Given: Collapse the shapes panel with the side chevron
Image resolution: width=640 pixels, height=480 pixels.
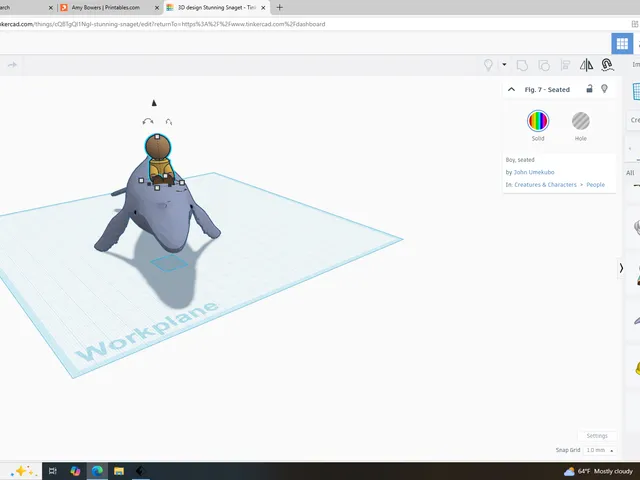Looking at the screenshot, I should pos(621,268).
